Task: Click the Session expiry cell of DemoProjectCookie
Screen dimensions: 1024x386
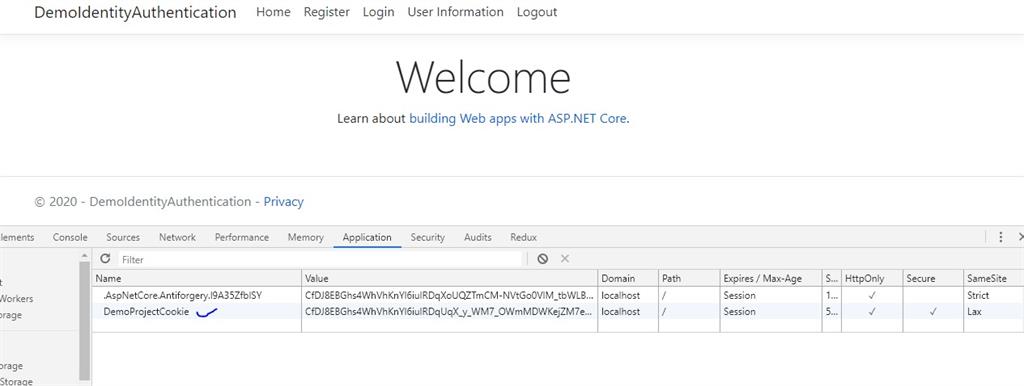Action: coord(739,312)
